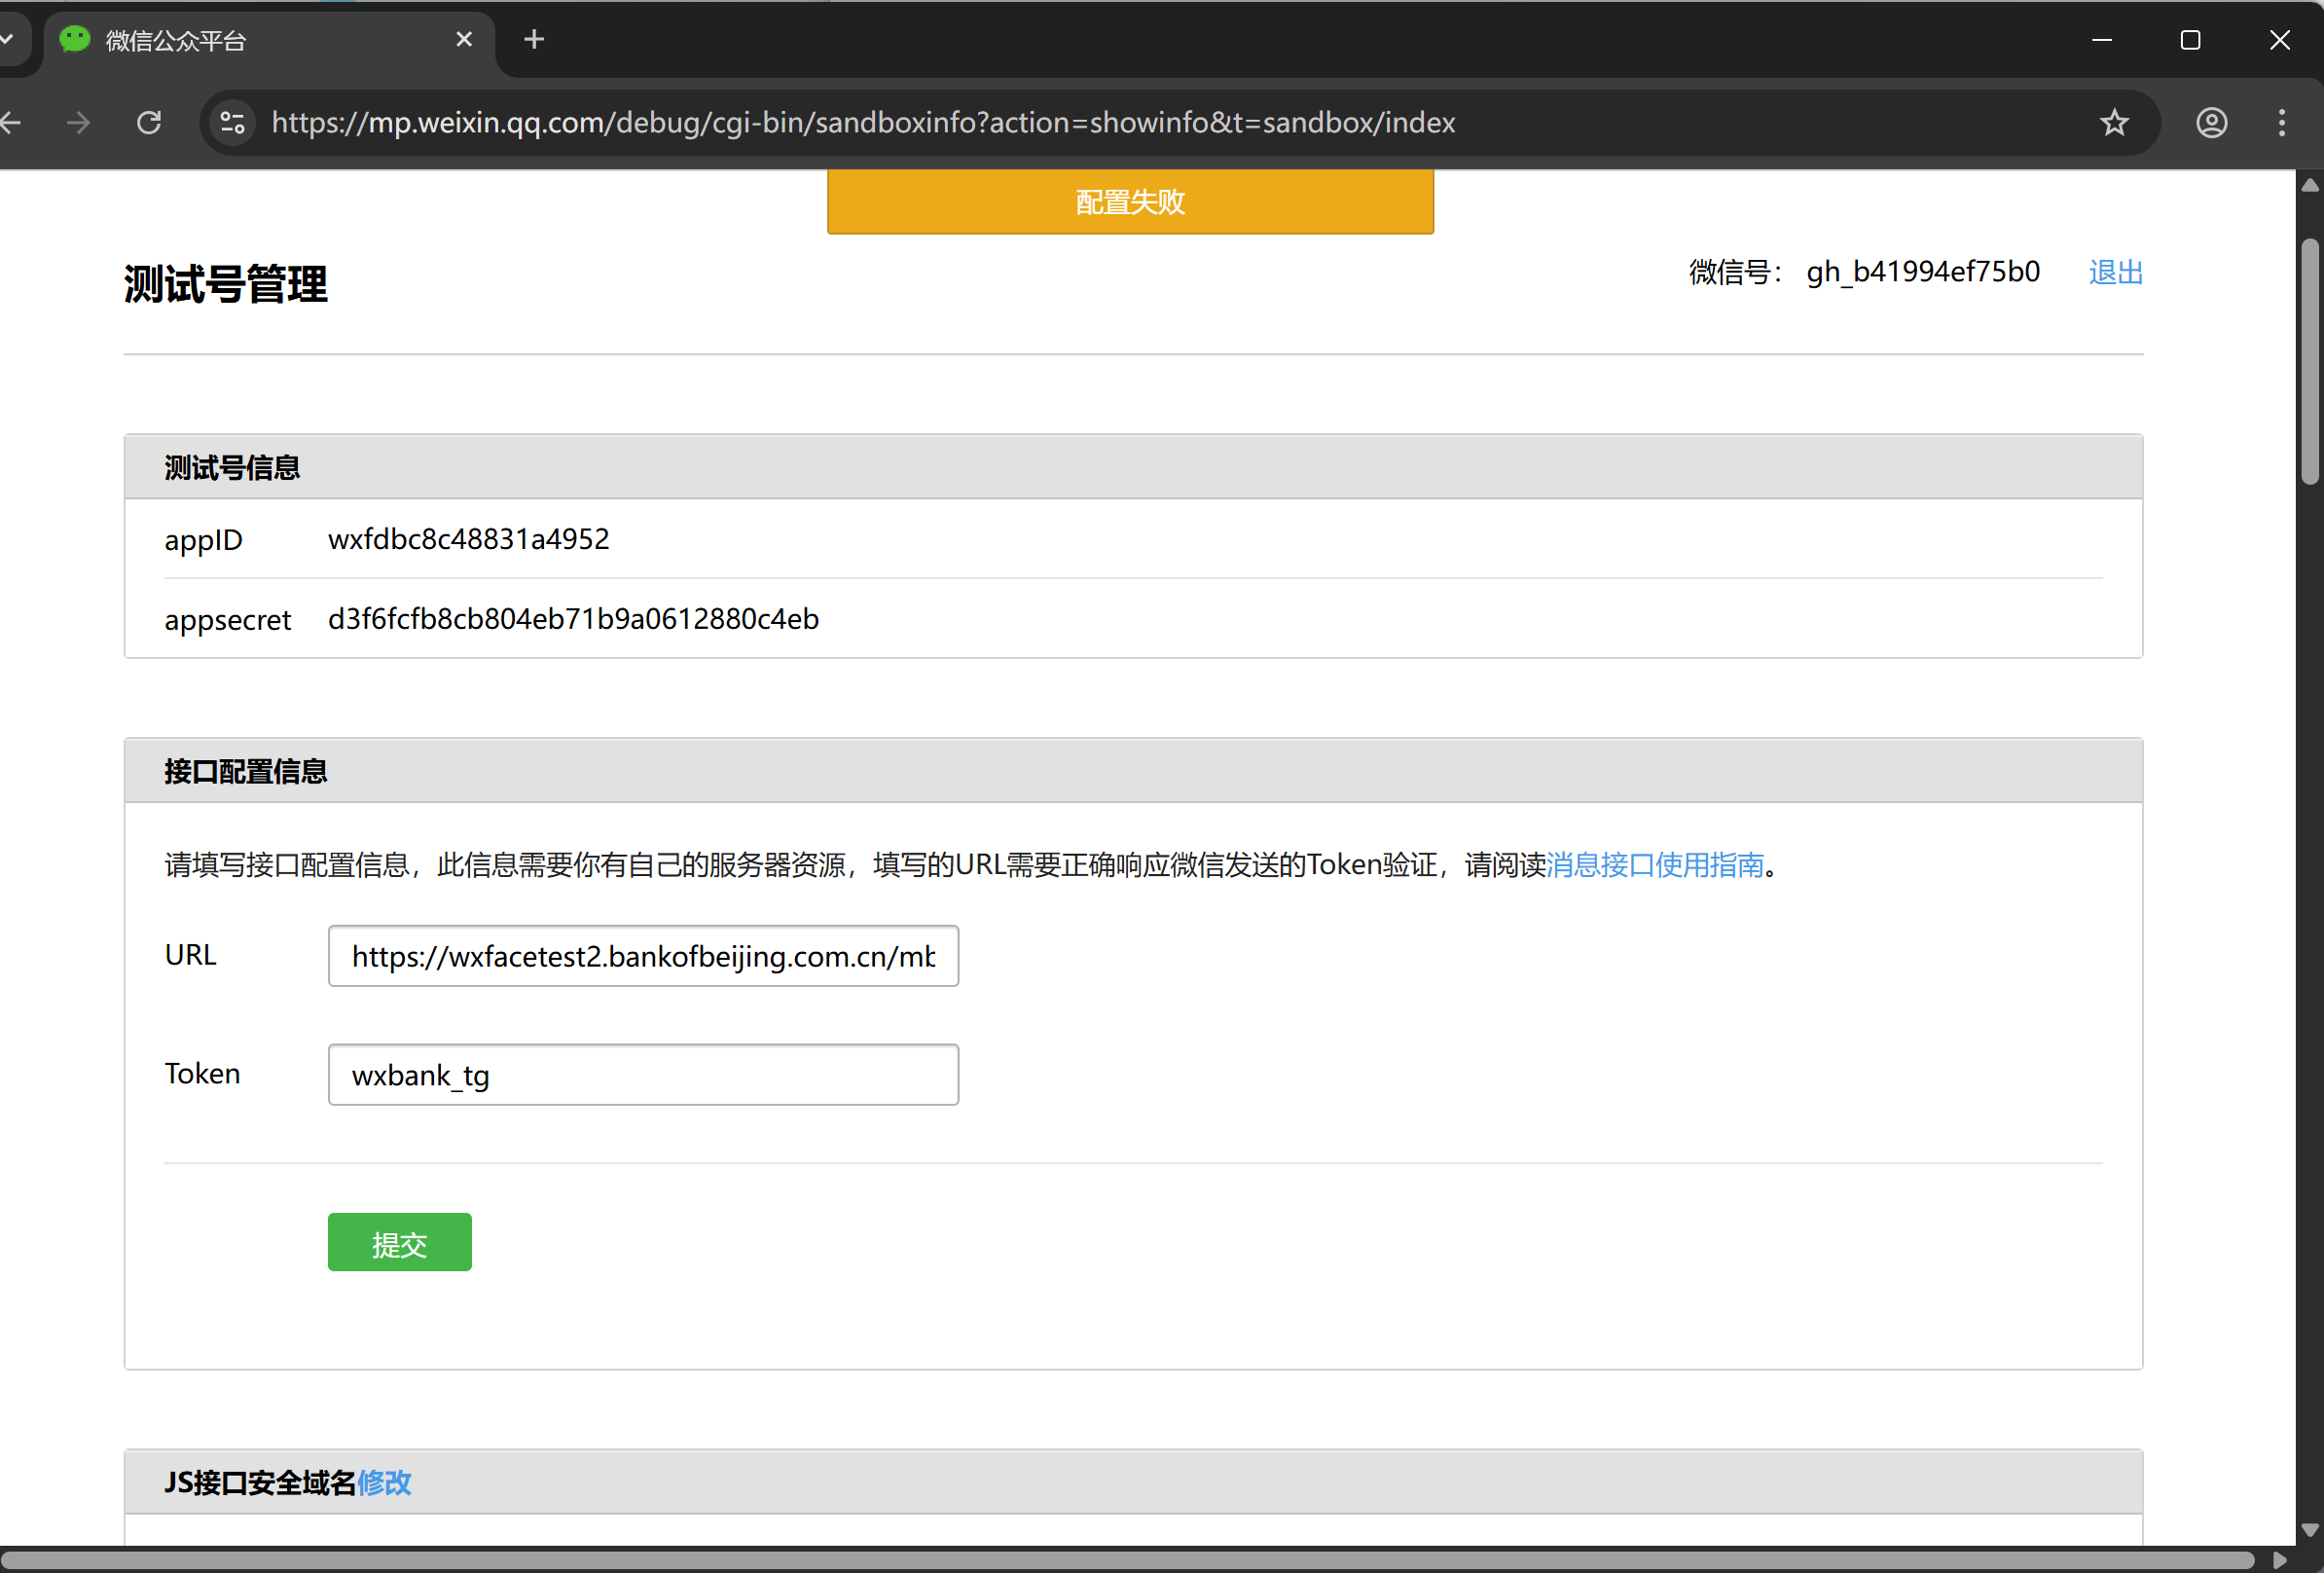Click into the URL input field
This screenshot has height=1573, width=2324.
tap(642, 956)
